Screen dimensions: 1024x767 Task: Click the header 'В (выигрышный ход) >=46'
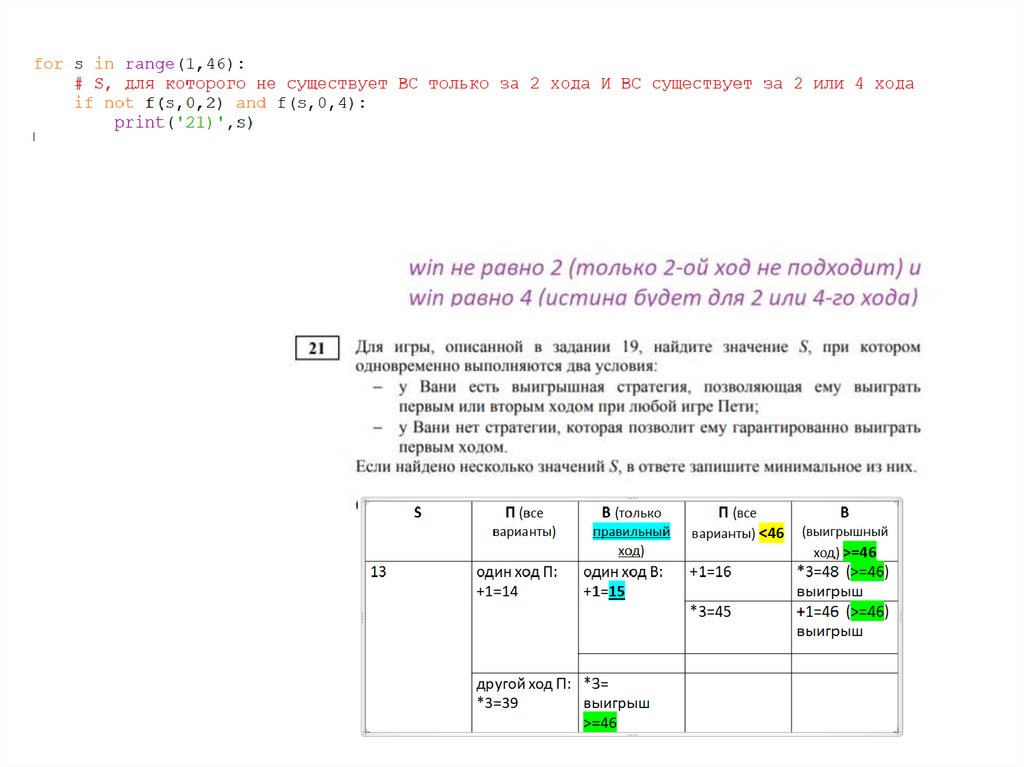[844, 532]
